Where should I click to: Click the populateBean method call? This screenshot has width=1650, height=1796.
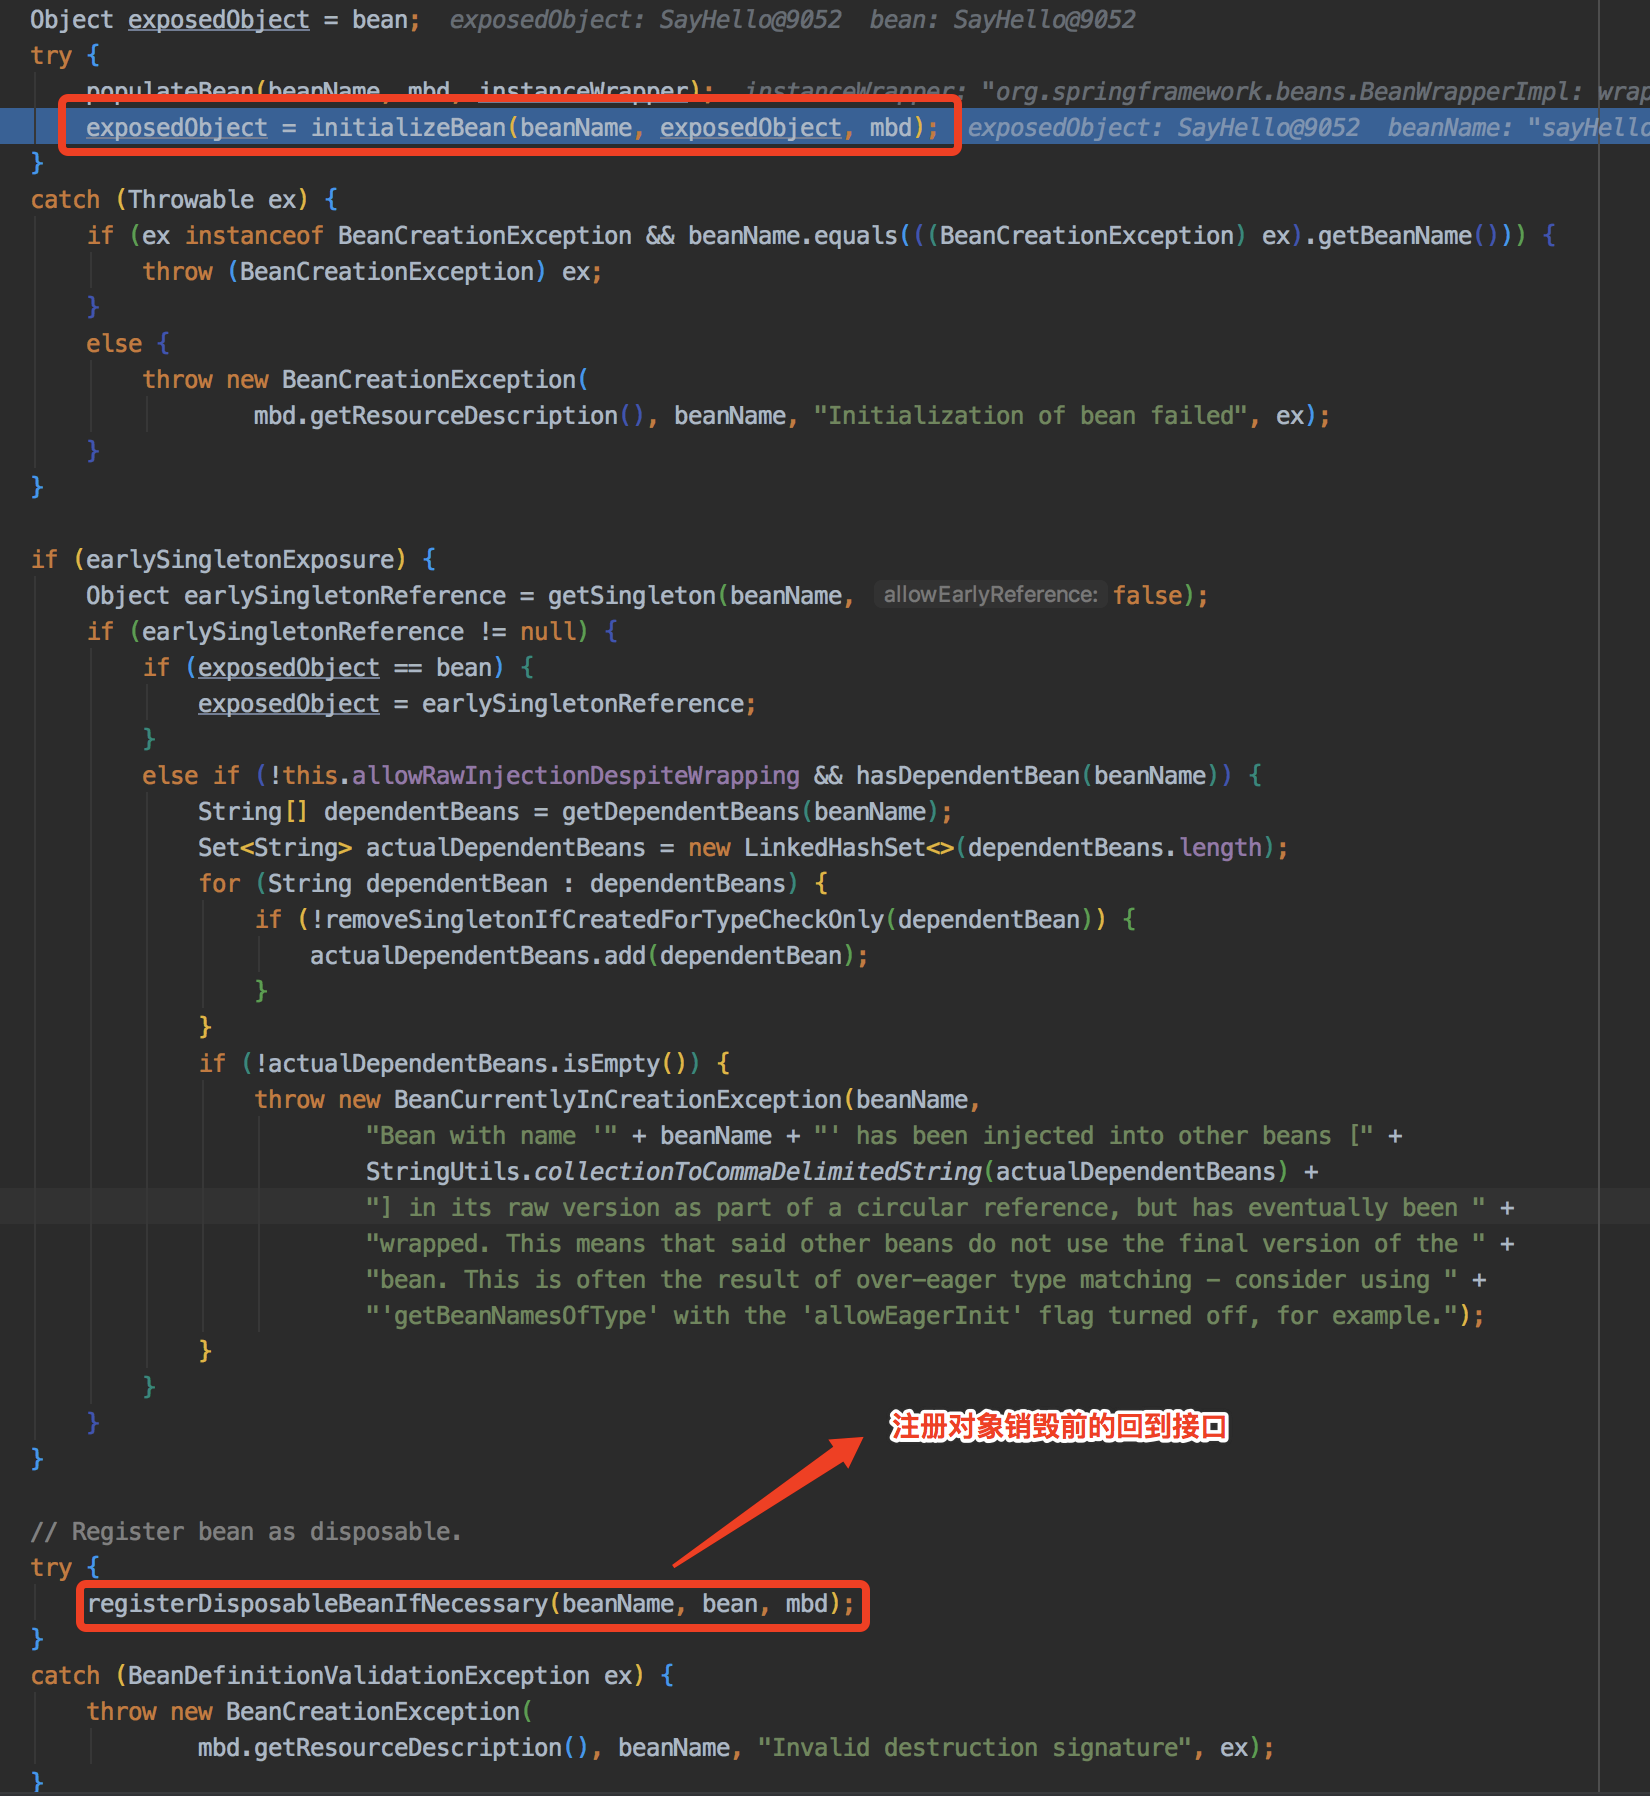(170, 92)
